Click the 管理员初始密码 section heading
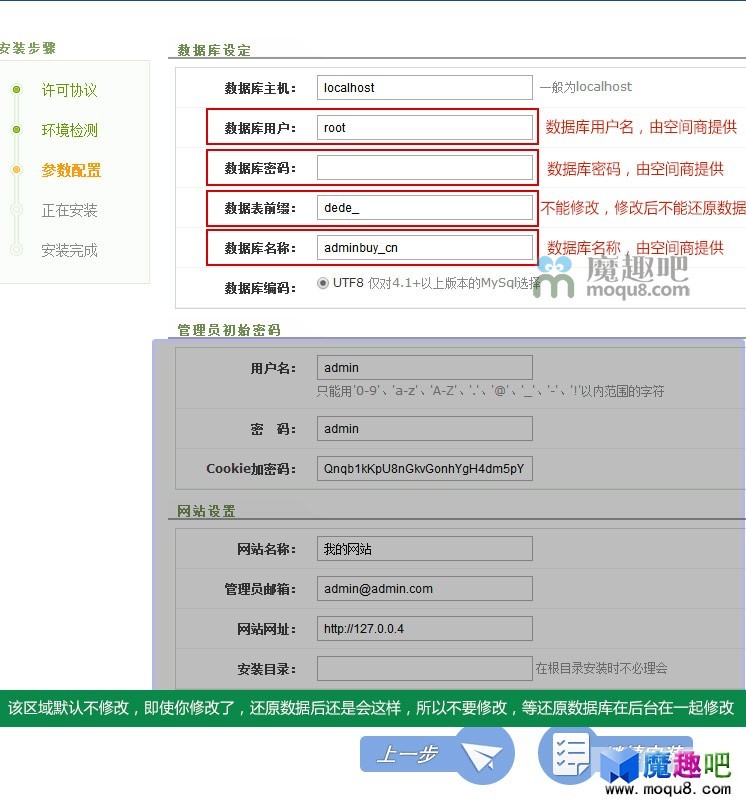Screen dimensions: 746x802 point(229,330)
